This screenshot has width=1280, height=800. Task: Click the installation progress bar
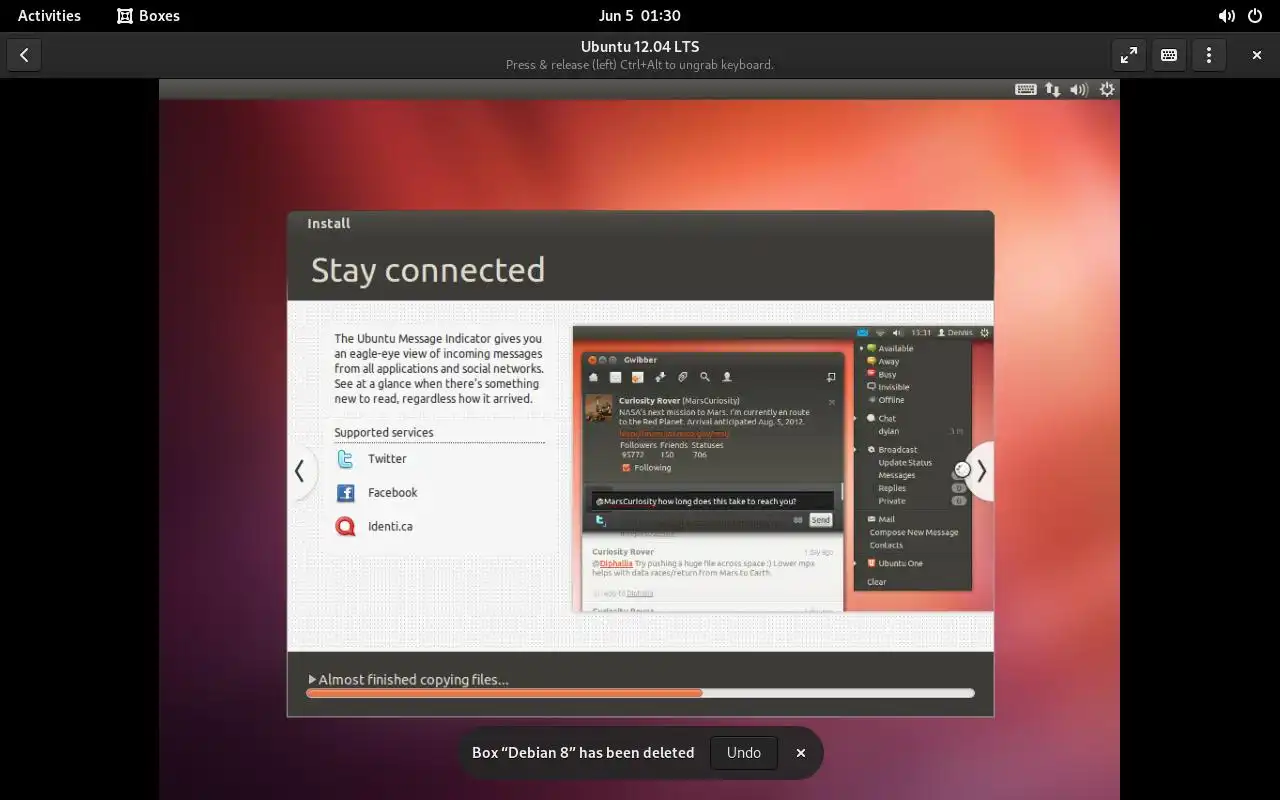[x=640, y=693]
